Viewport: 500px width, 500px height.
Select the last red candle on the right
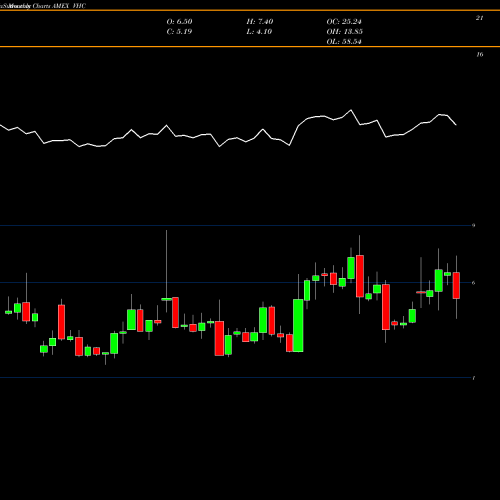456,285
